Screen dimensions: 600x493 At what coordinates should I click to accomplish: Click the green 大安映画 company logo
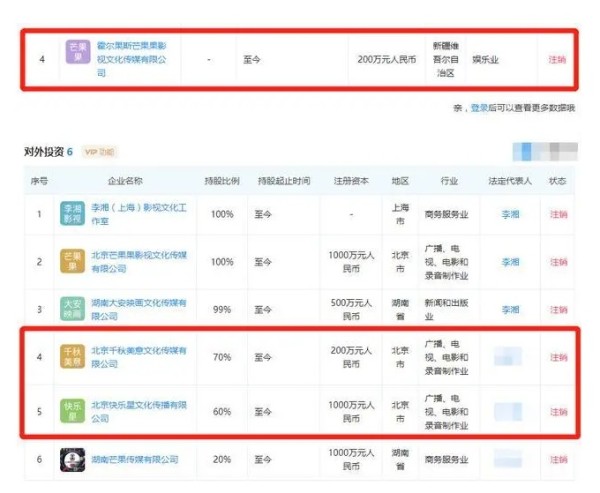72,309
